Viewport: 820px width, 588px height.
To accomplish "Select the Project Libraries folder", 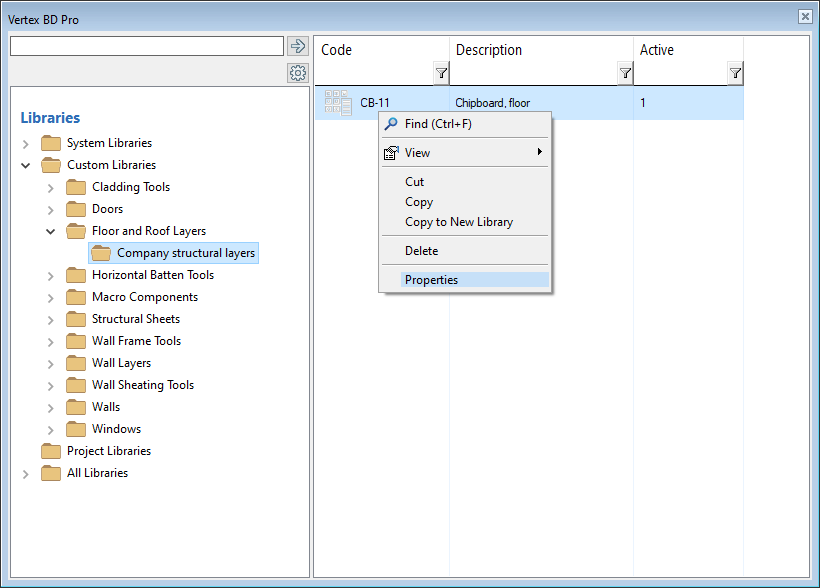I will tap(108, 451).
